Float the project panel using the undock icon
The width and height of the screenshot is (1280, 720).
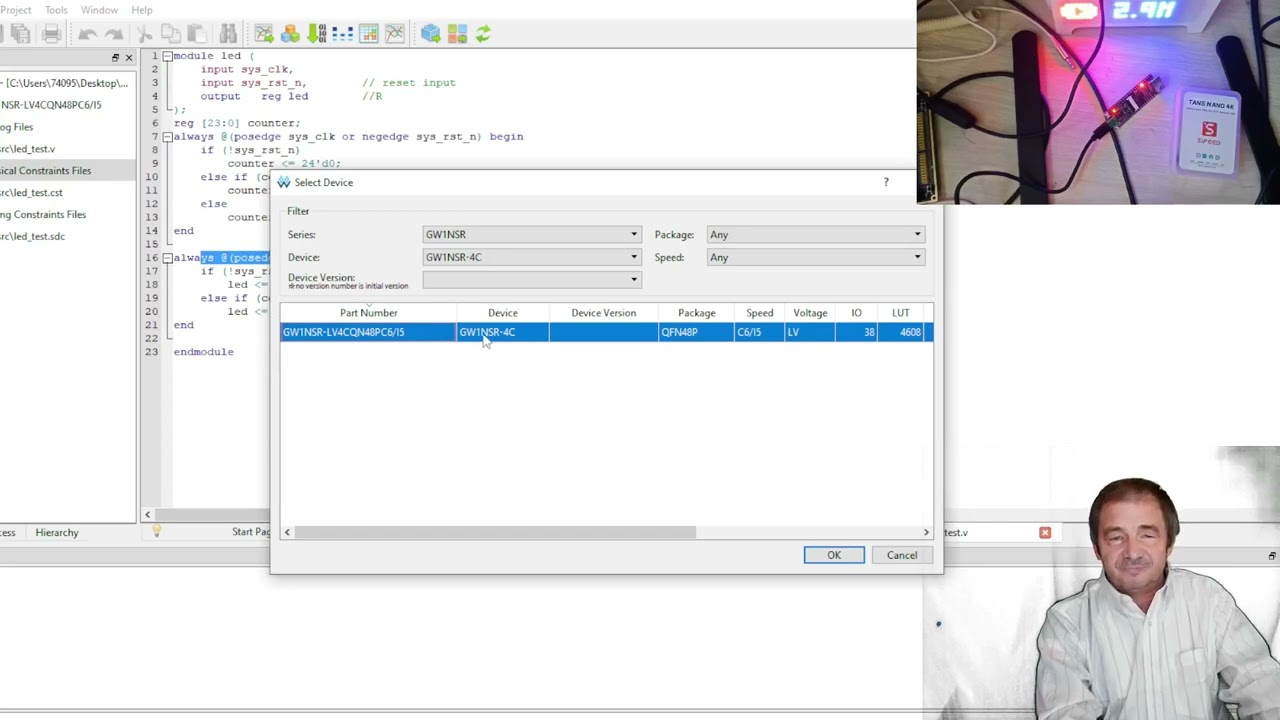coord(115,58)
